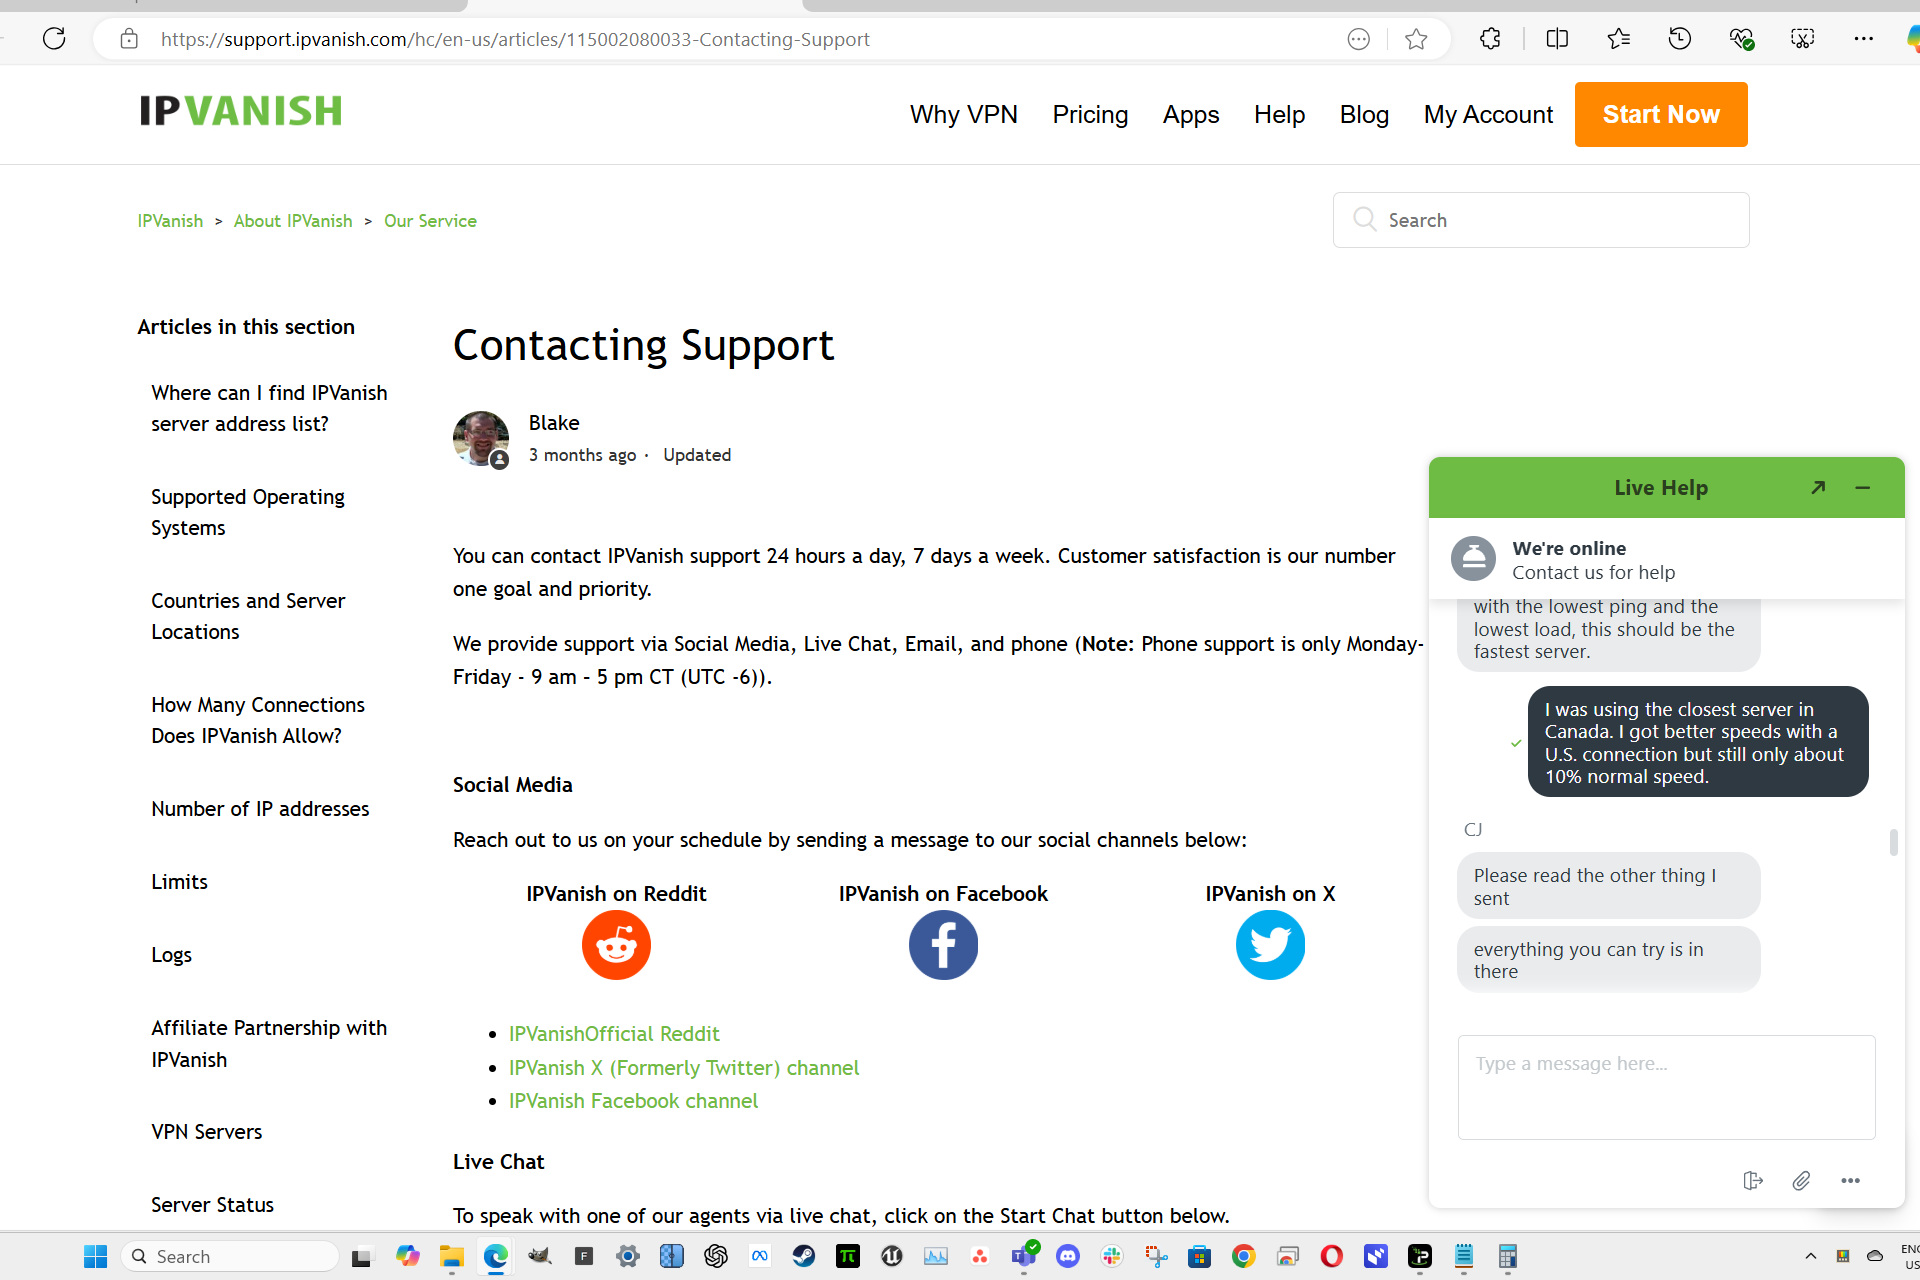Click the IPVanish X (Twitter) channel link
1920x1280 pixels.
click(x=684, y=1066)
